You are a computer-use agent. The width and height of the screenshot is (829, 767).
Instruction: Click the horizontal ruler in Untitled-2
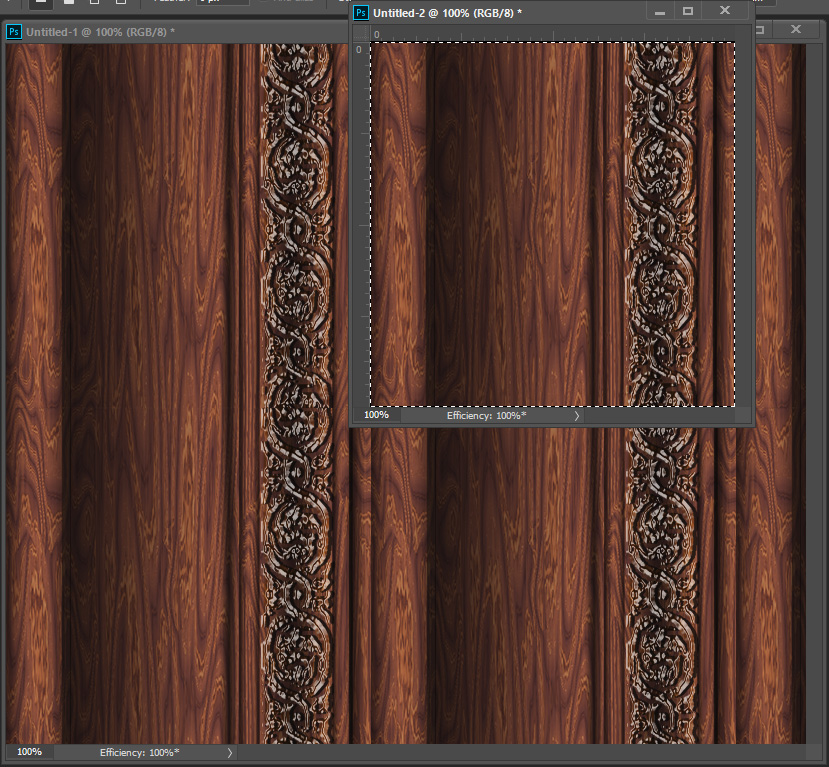click(550, 34)
